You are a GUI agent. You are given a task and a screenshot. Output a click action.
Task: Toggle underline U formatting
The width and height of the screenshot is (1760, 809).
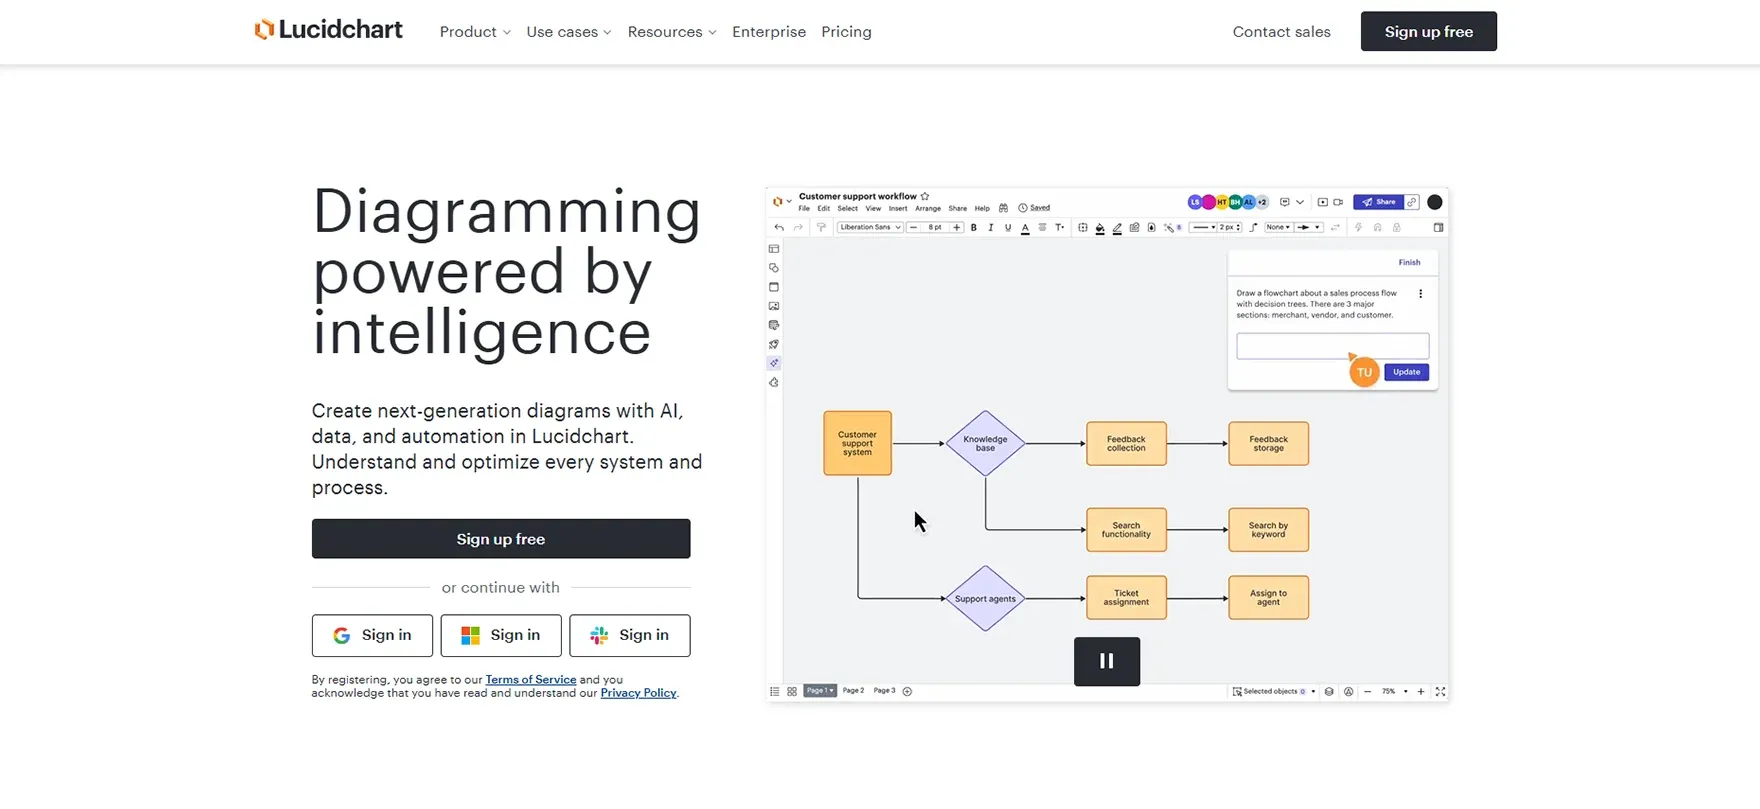[x=1008, y=227]
